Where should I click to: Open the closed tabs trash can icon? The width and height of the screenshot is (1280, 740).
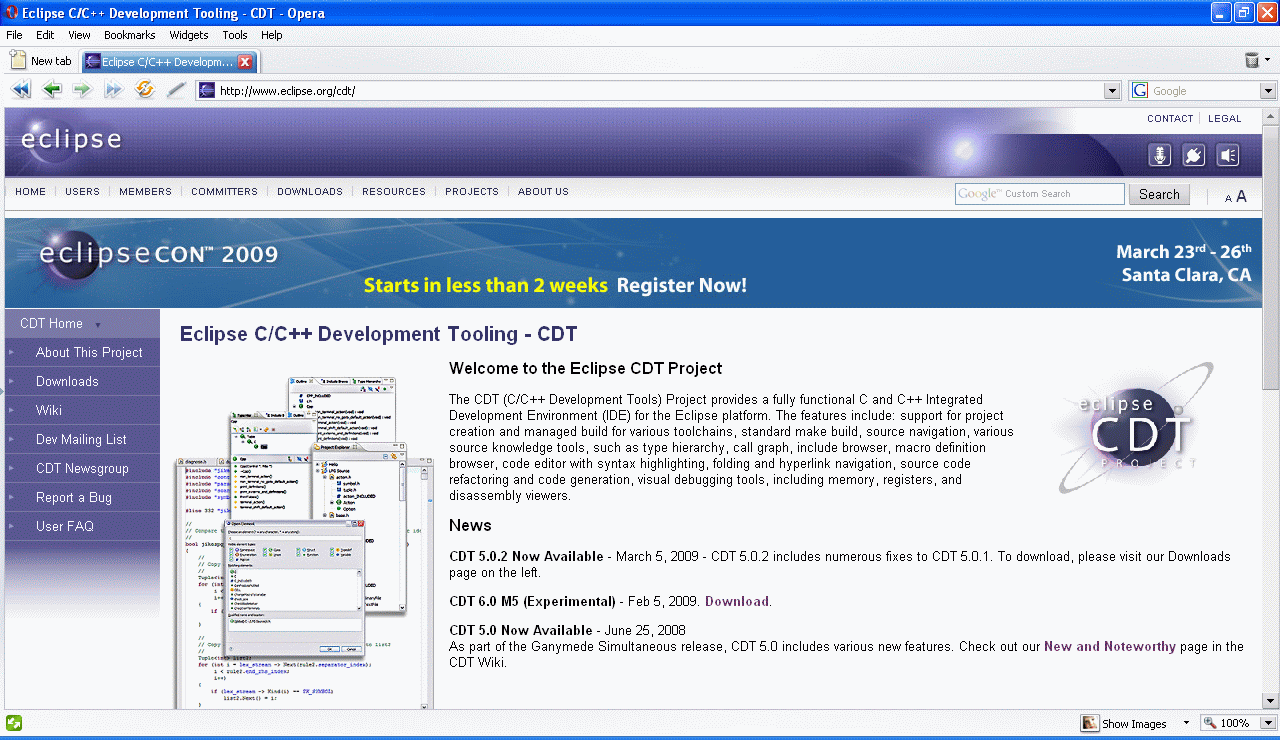(1252, 61)
